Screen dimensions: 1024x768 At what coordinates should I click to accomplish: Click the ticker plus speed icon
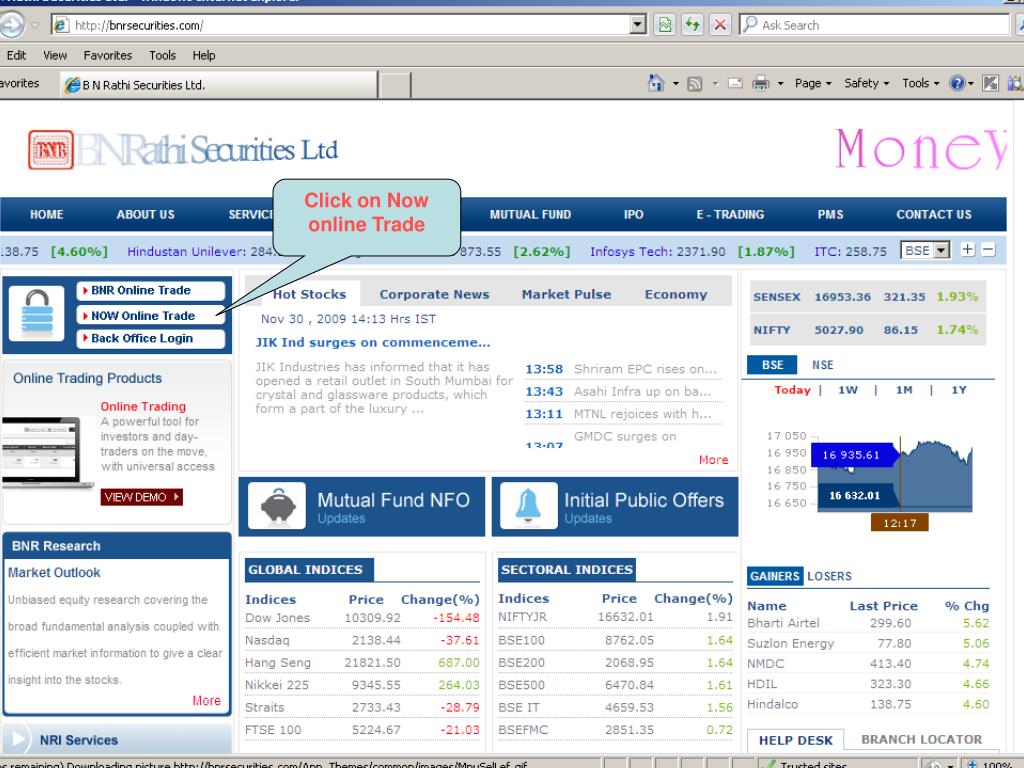[x=968, y=249]
